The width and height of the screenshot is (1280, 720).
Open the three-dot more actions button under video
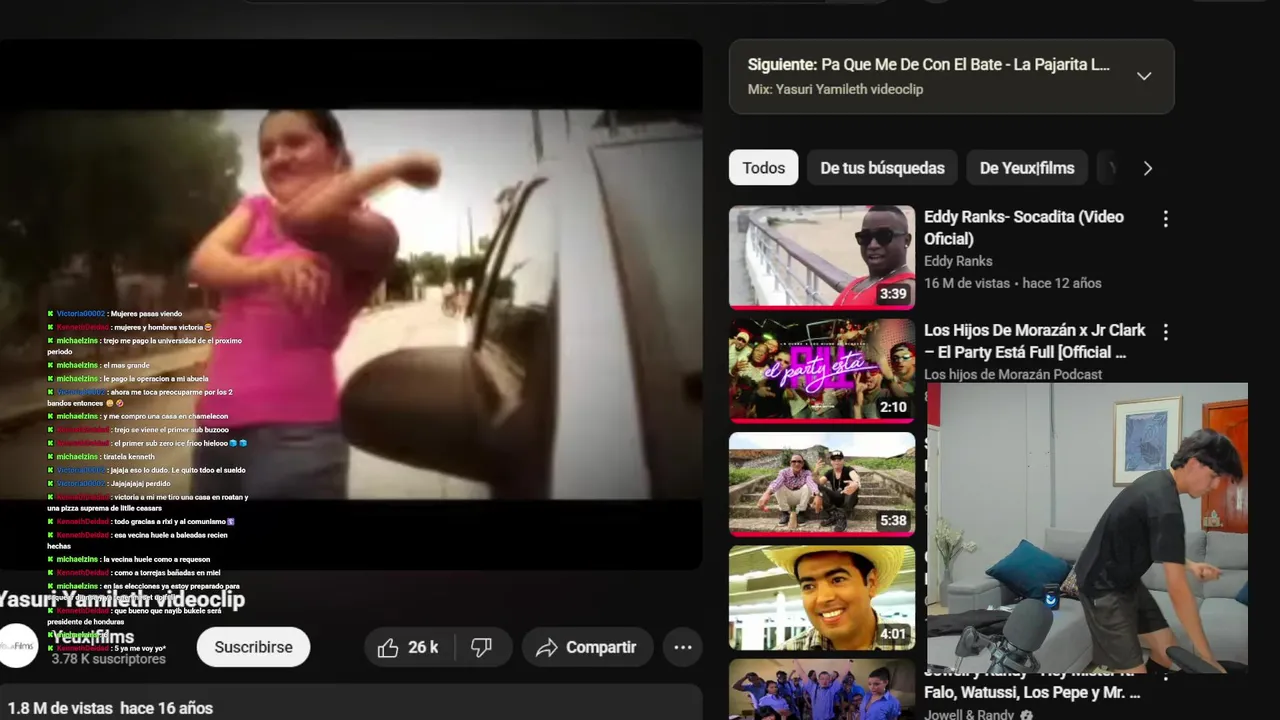(x=683, y=647)
